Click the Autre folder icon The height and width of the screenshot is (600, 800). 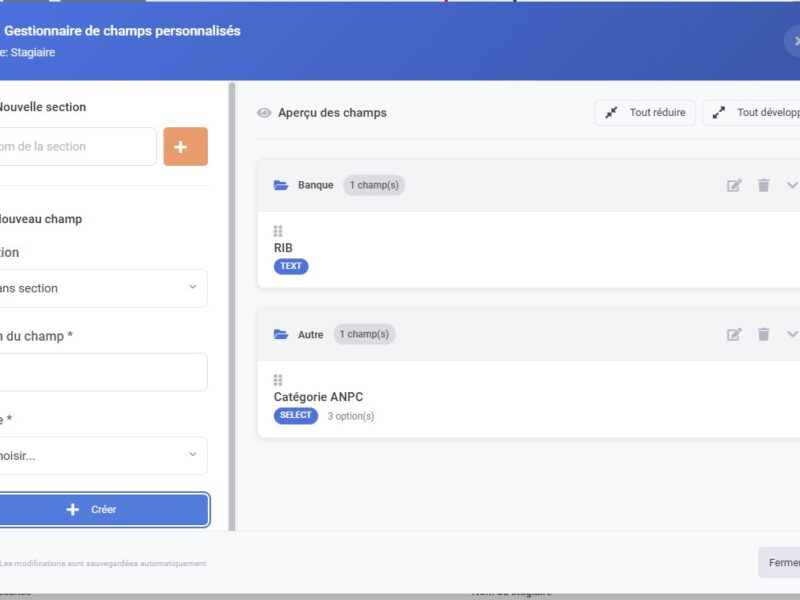pos(281,334)
